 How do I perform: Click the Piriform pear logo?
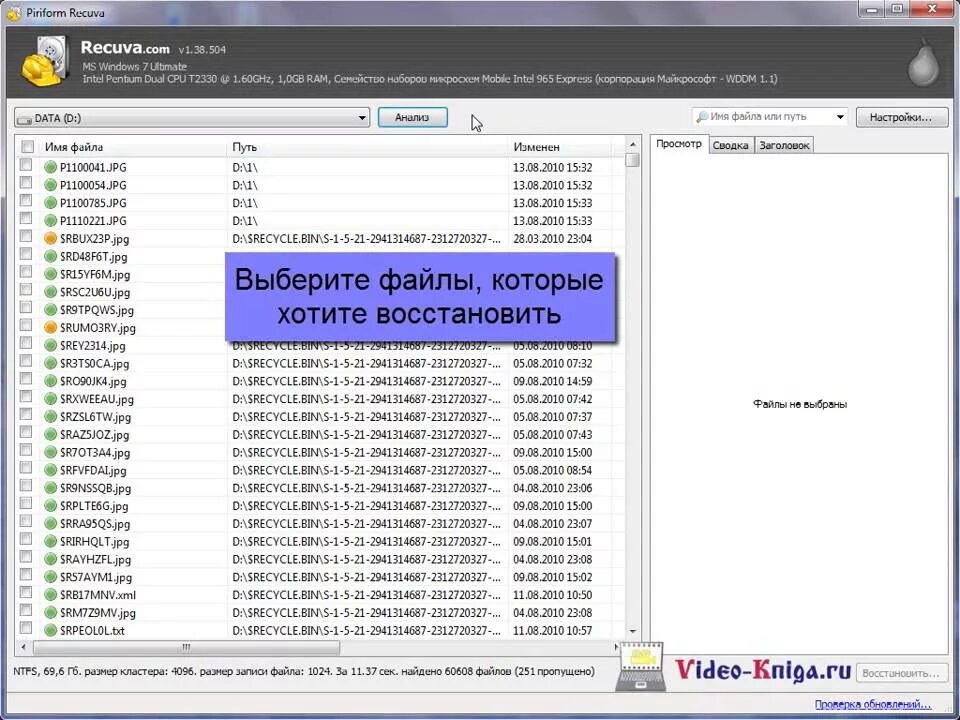[x=923, y=62]
